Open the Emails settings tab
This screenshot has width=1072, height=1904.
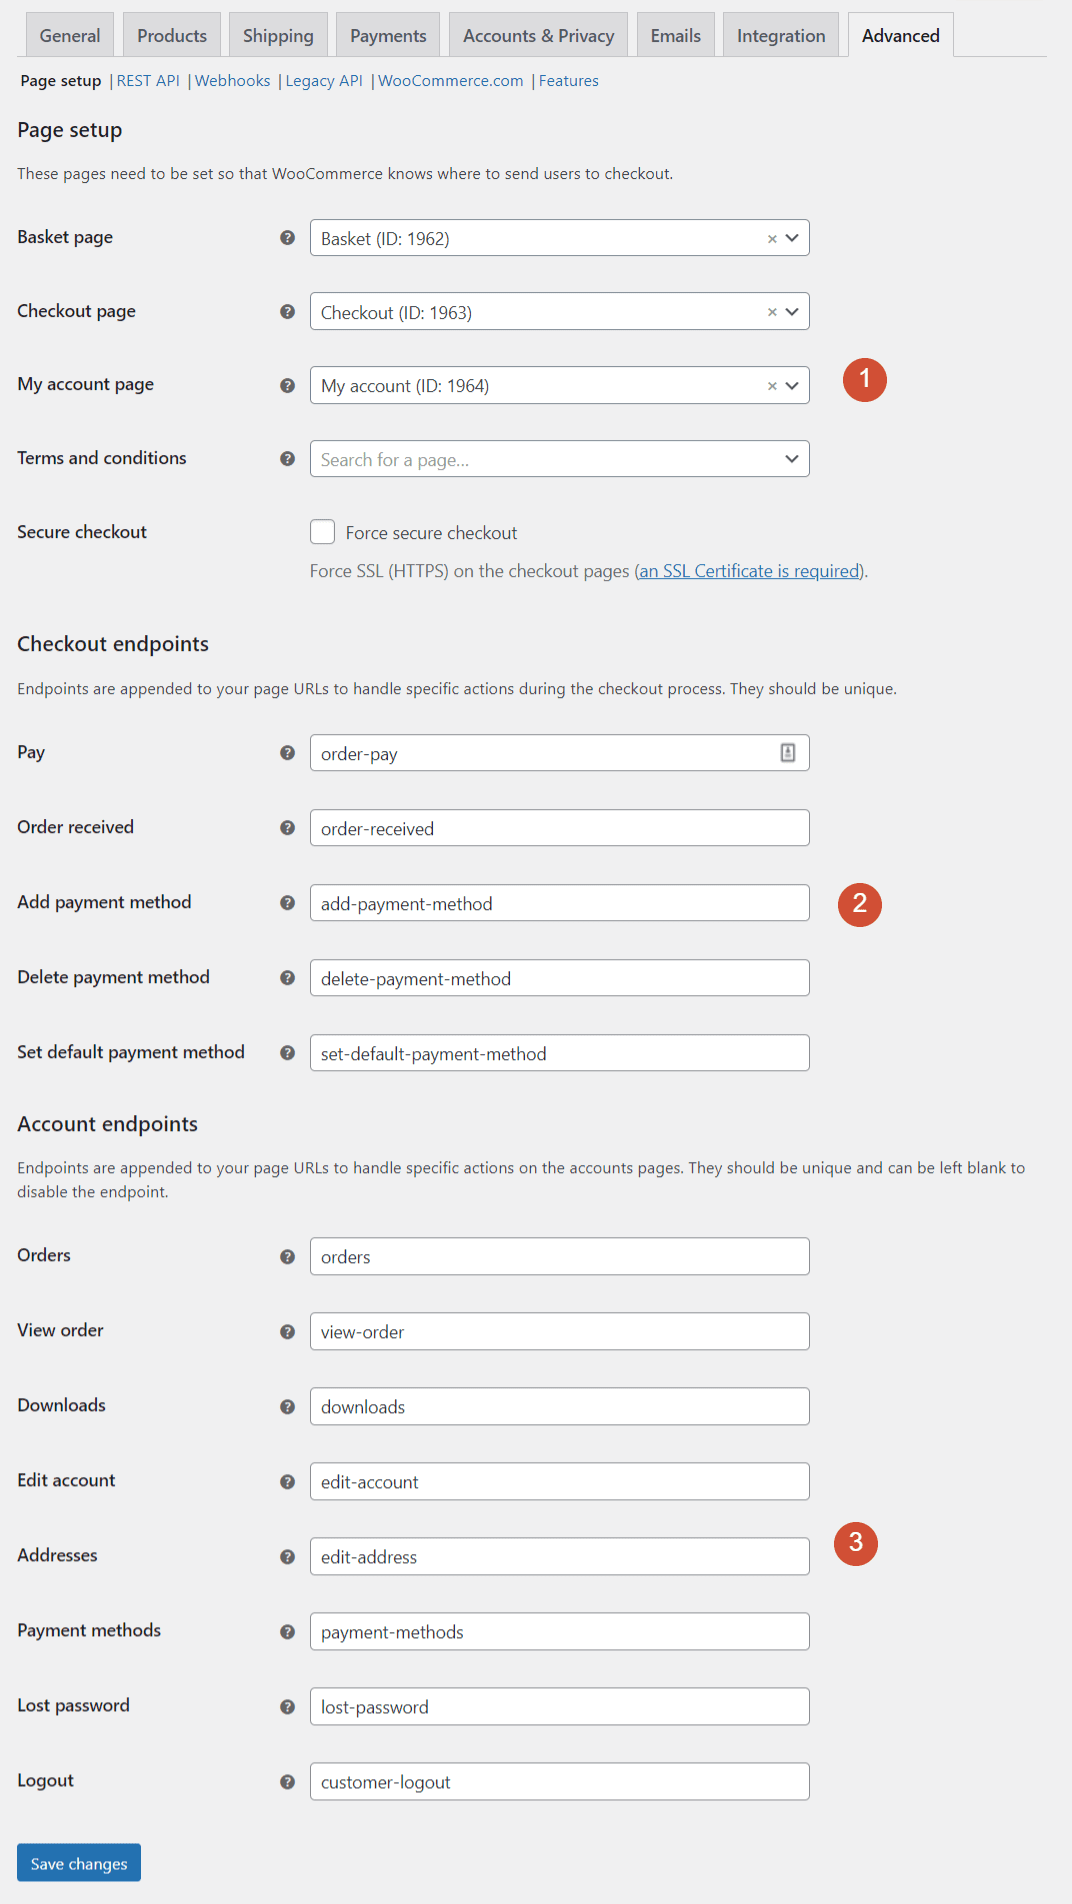click(x=675, y=34)
